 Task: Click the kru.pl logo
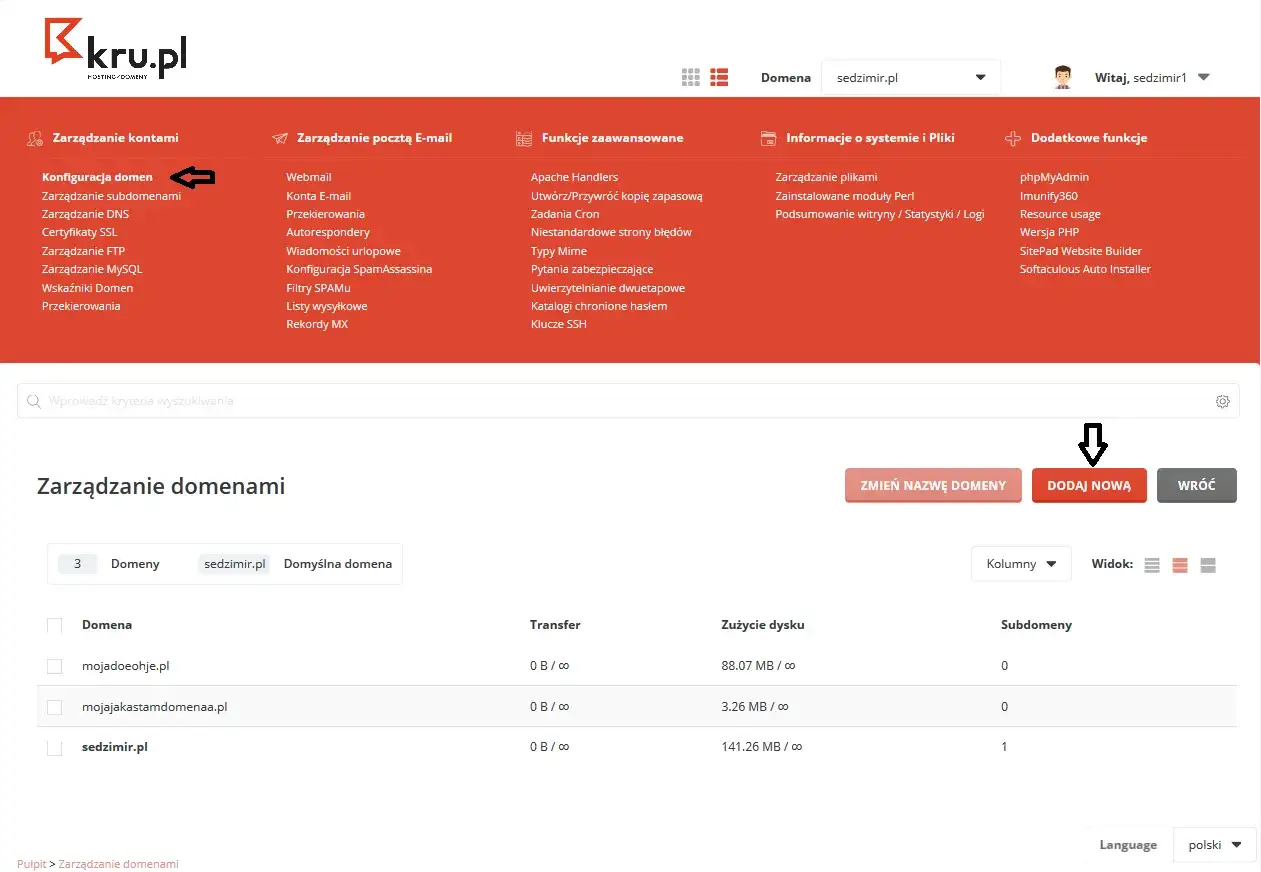click(115, 46)
